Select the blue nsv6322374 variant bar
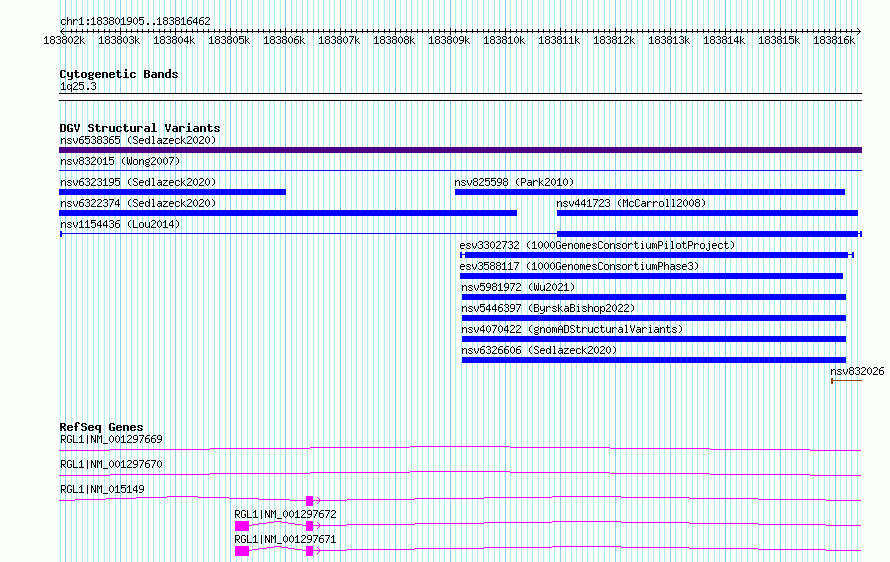The height and width of the screenshot is (562, 890). (x=288, y=213)
